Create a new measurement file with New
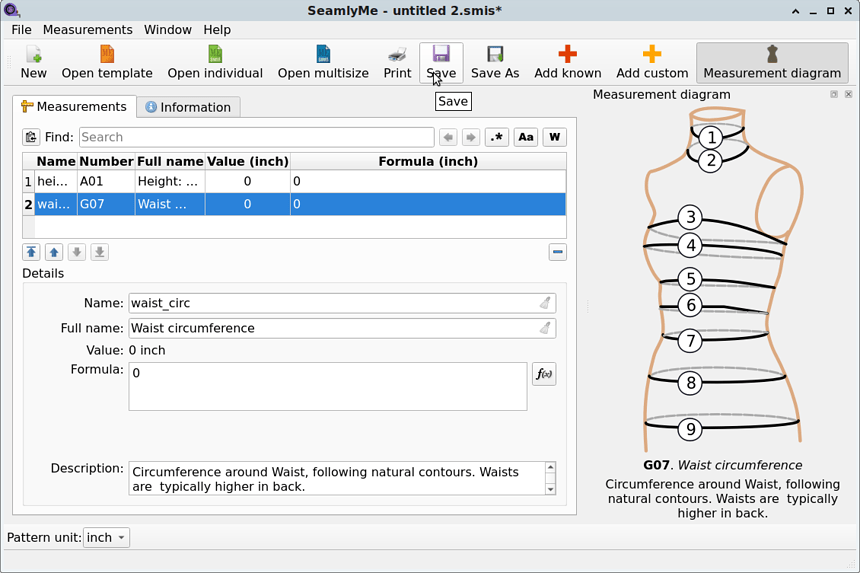Viewport: 860px width, 573px height. point(33,63)
